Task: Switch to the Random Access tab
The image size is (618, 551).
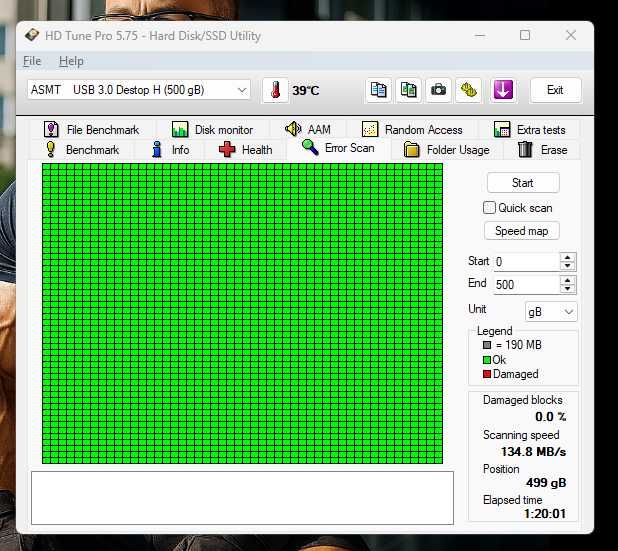Action: pyautogui.click(x=412, y=130)
